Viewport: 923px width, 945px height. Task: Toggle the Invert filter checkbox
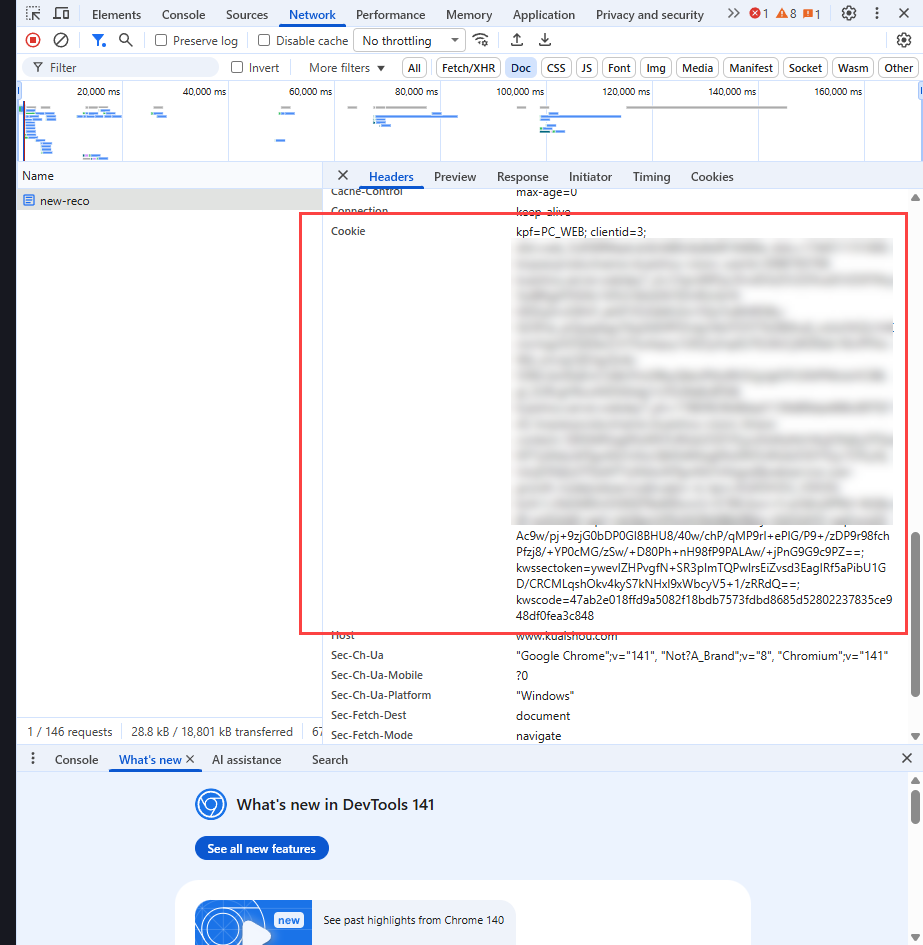click(237, 68)
